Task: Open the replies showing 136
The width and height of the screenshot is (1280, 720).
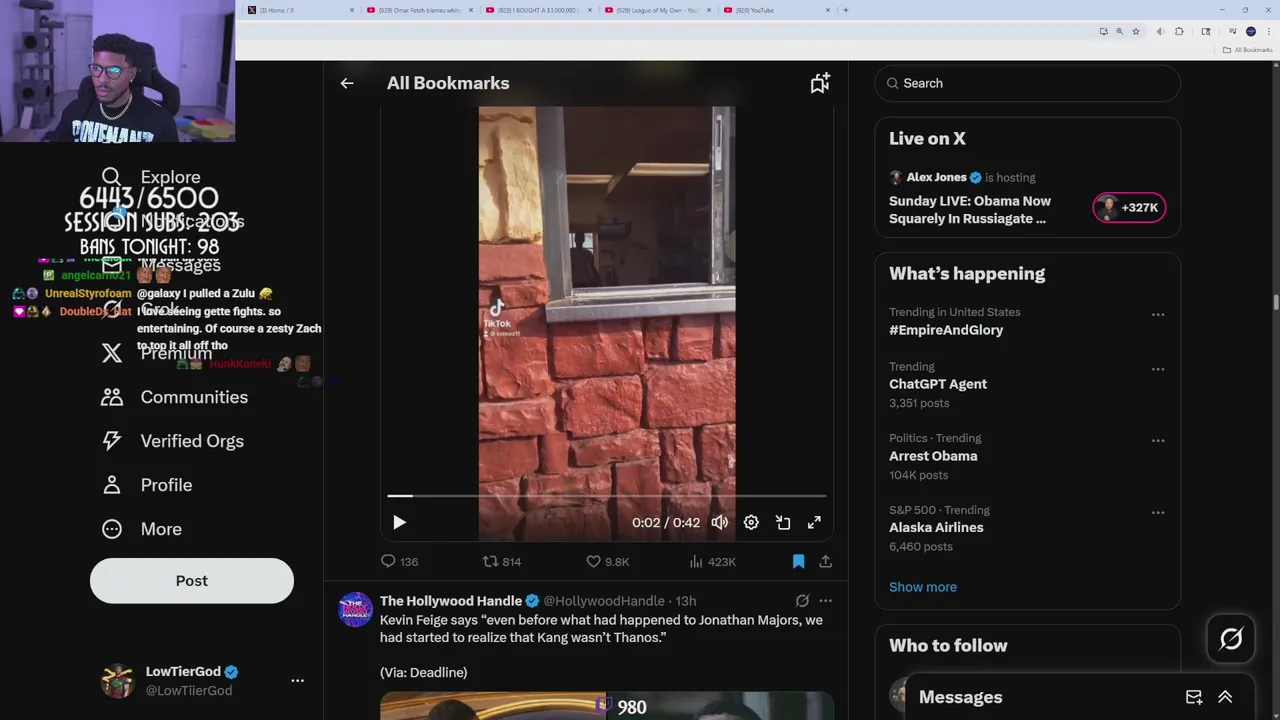Action: [x=399, y=562]
